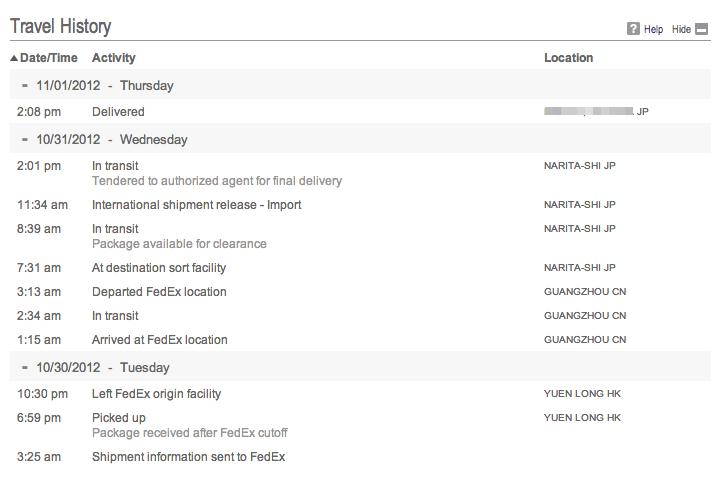Click the Hide minus icon
This screenshot has height=478, width=714.
pos(701,29)
